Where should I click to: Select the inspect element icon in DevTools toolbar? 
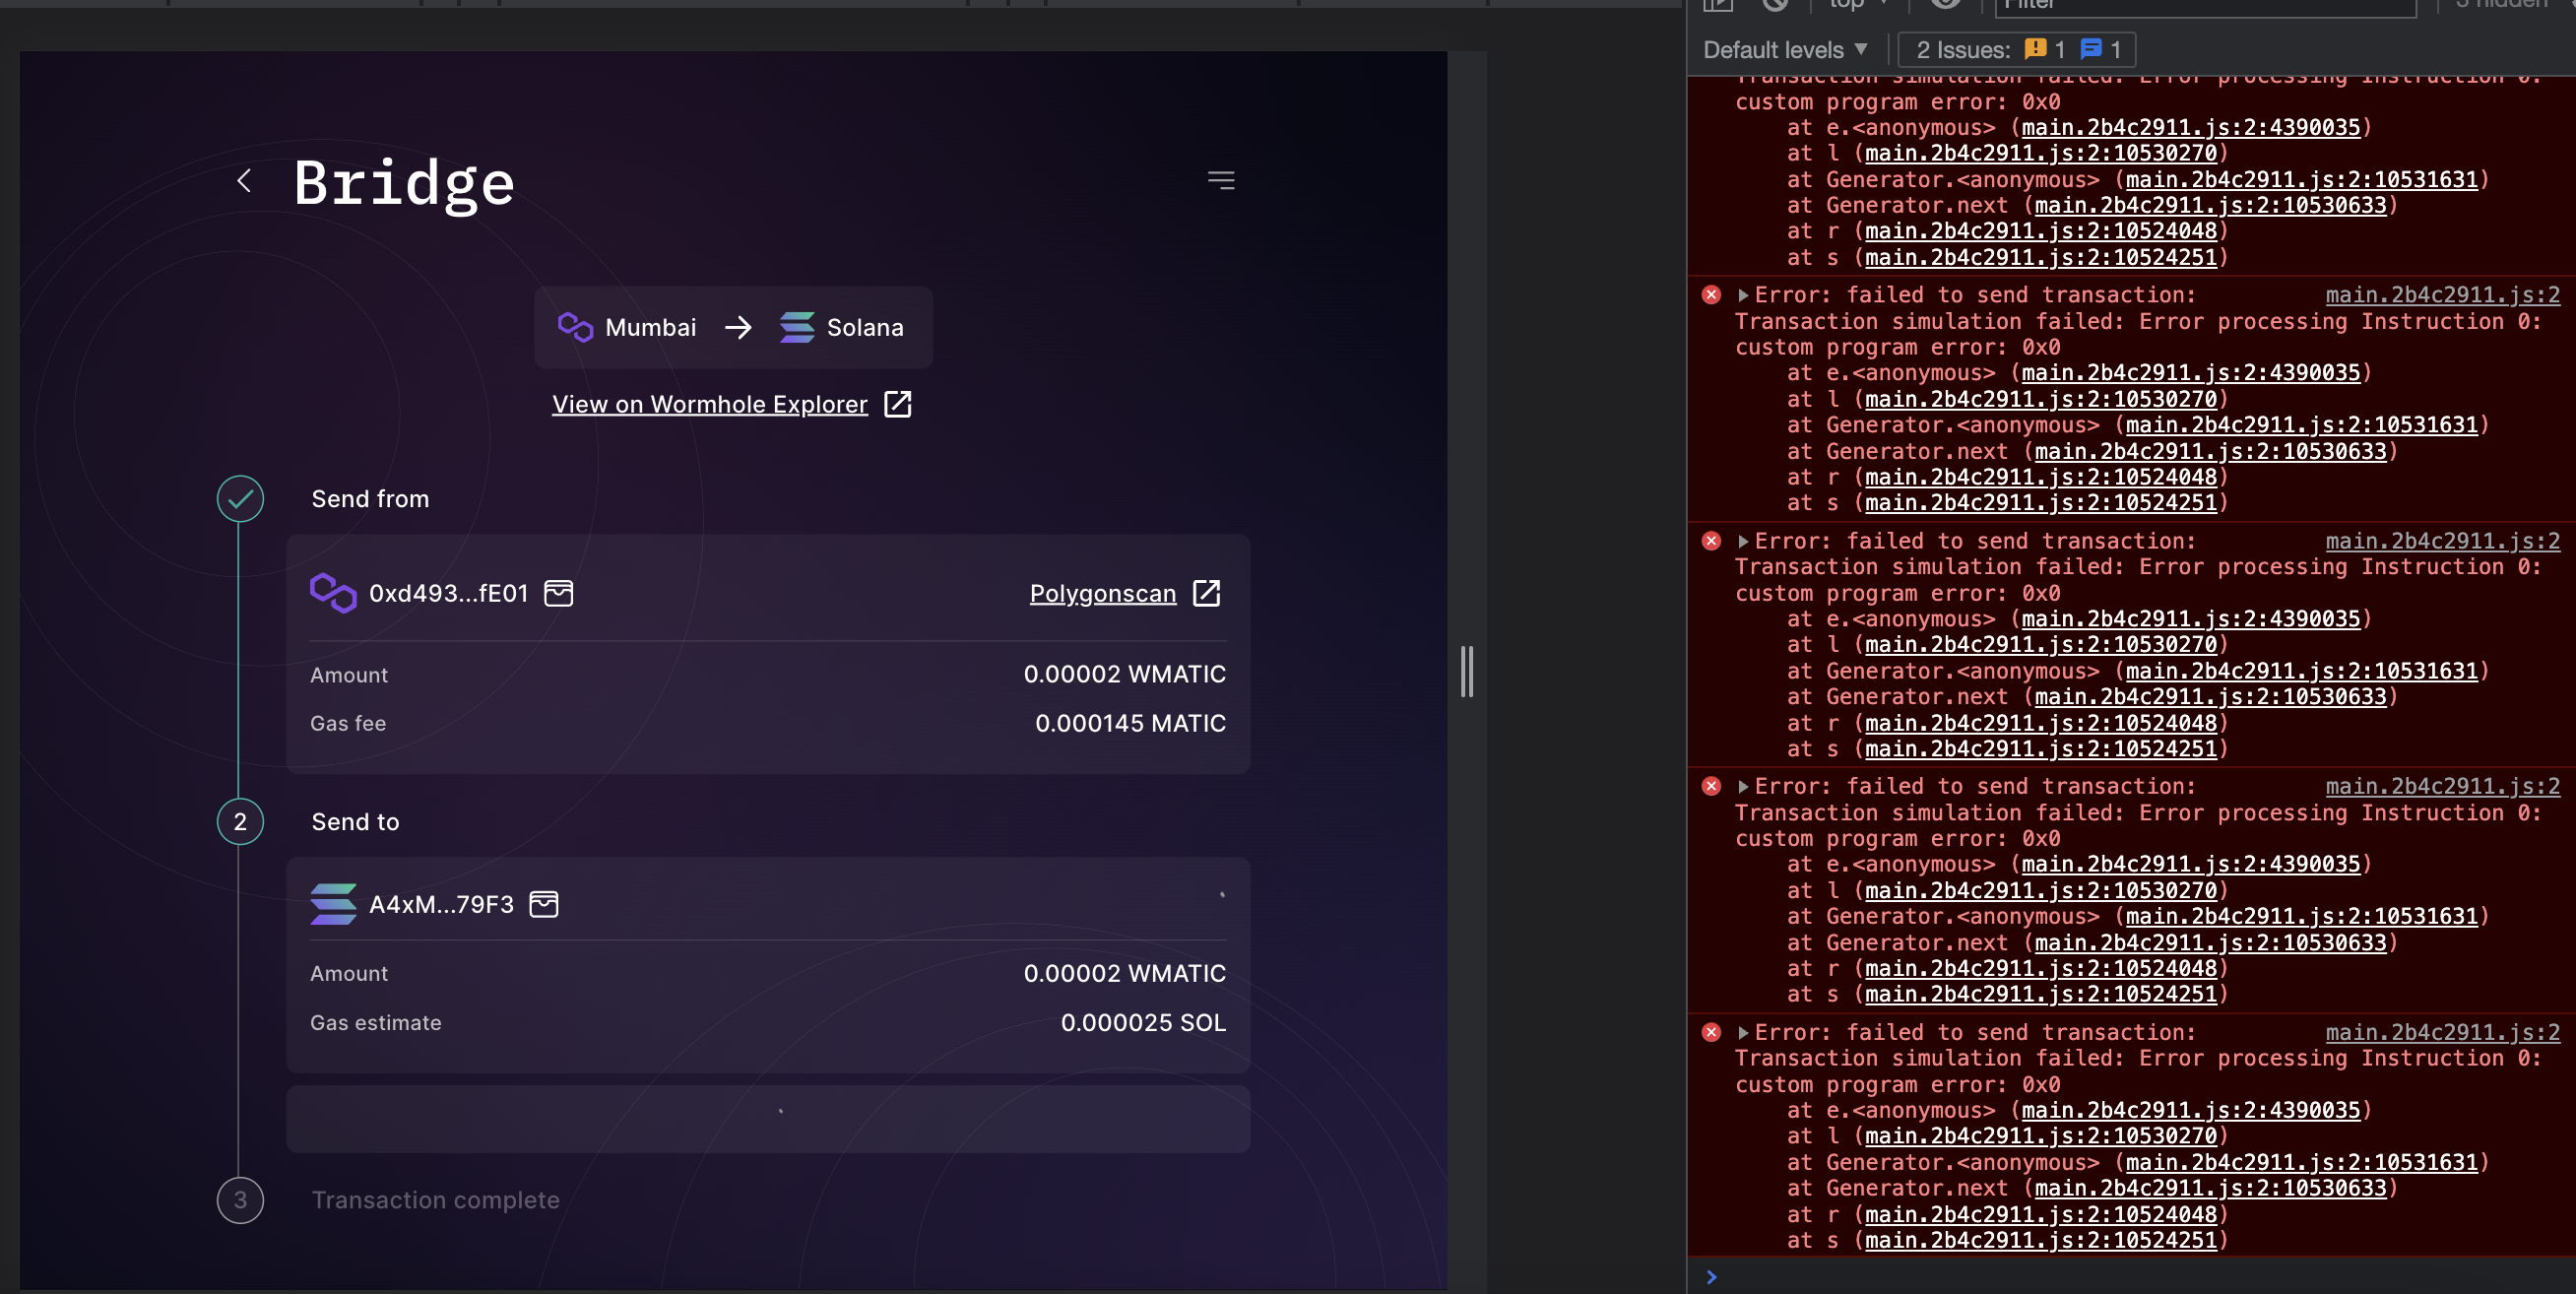[x=1718, y=6]
